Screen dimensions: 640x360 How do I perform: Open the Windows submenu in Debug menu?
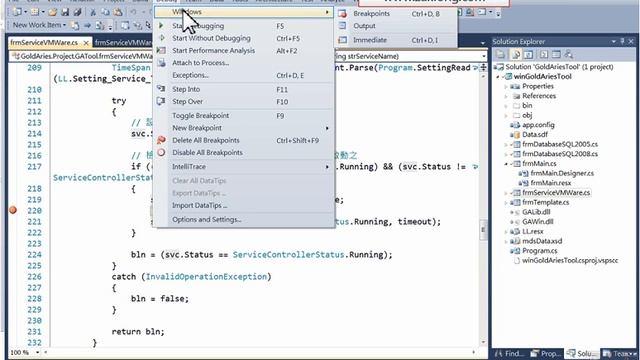pos(244,12)
